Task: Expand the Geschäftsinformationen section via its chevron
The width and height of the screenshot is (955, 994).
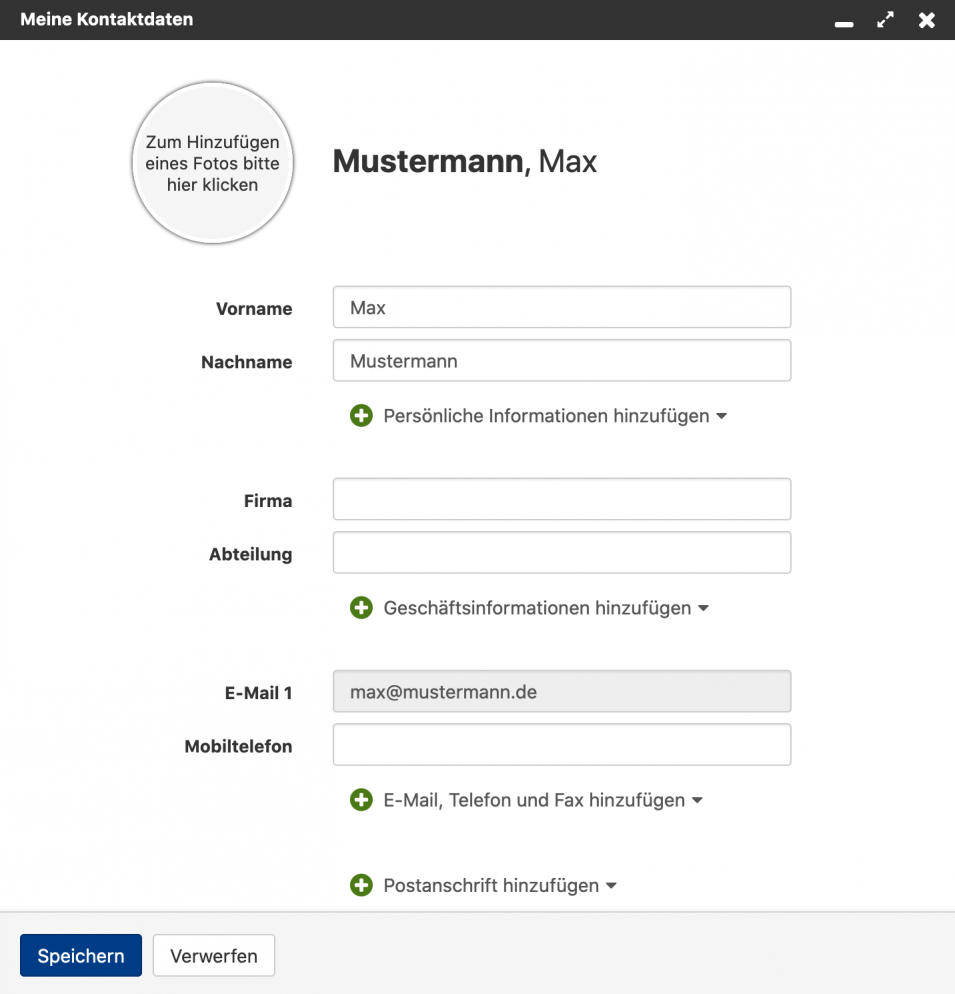Action: 704,608
